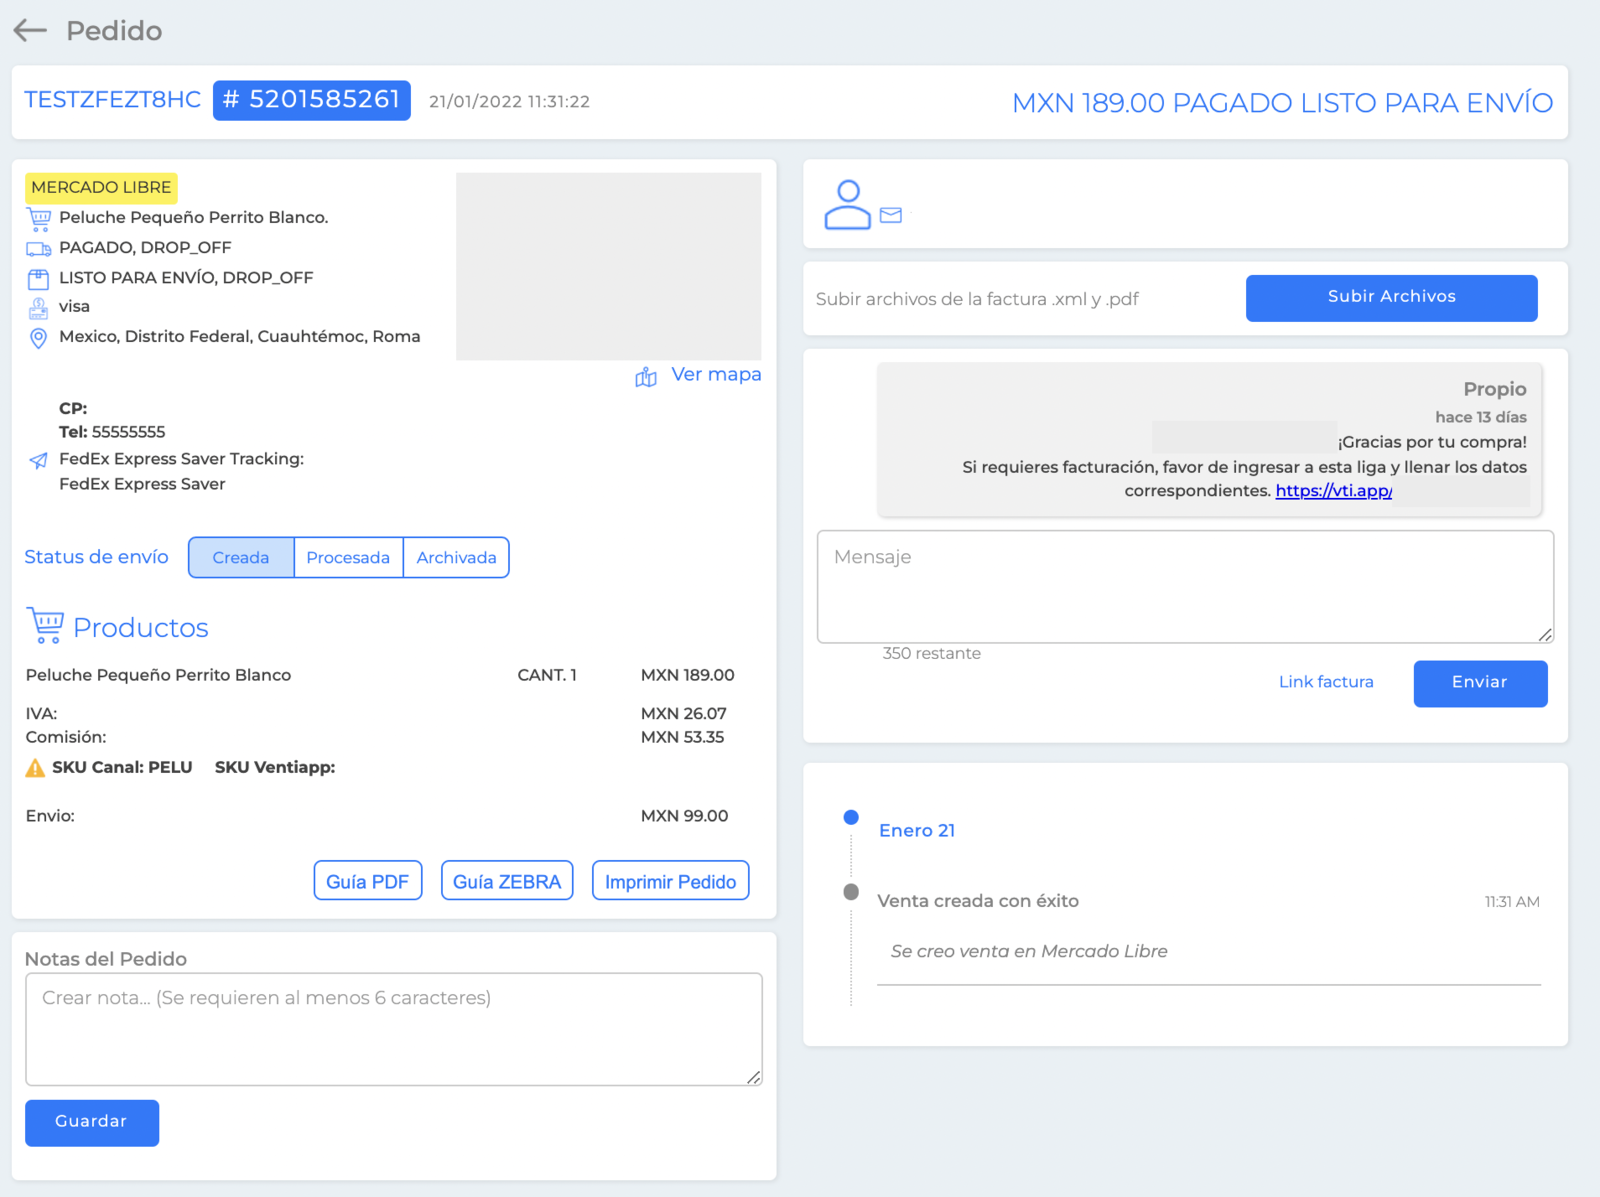Screen dimensions: 1600x1197
Task: Click the MERCADO LIBRE yellow label
Action: (101, 187)
